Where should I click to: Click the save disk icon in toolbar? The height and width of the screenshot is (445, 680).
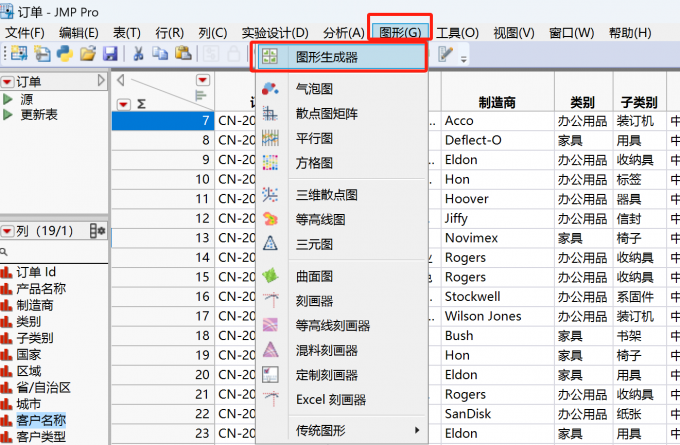(110, 53)
